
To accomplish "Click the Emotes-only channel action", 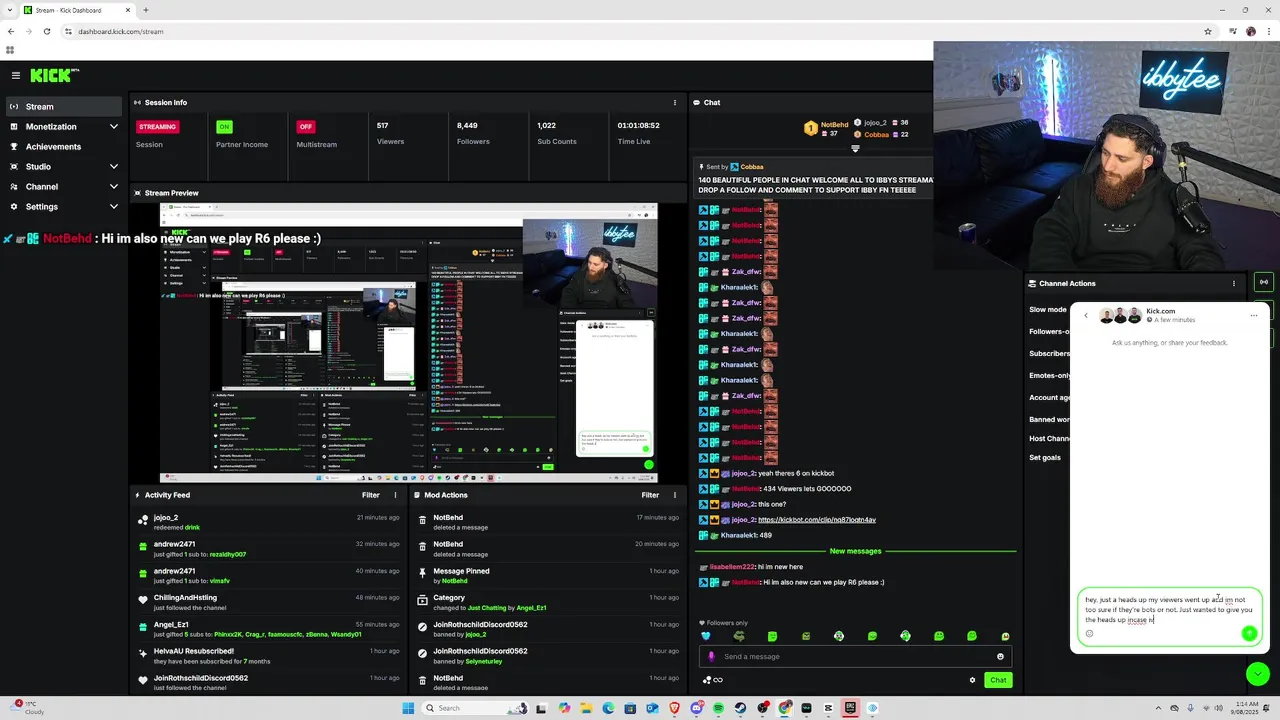I will 1050,376.
